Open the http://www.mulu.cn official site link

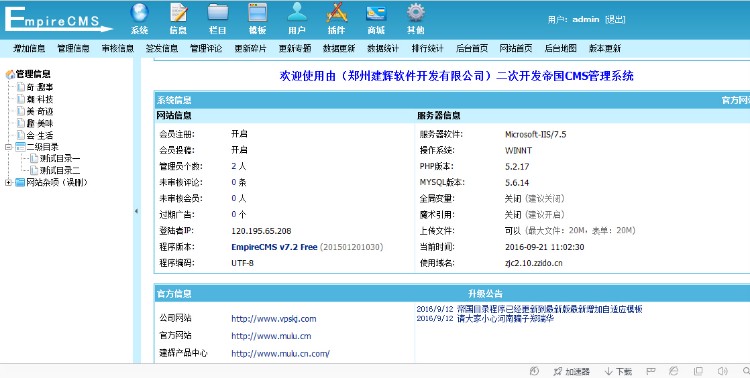pos(271,336)
